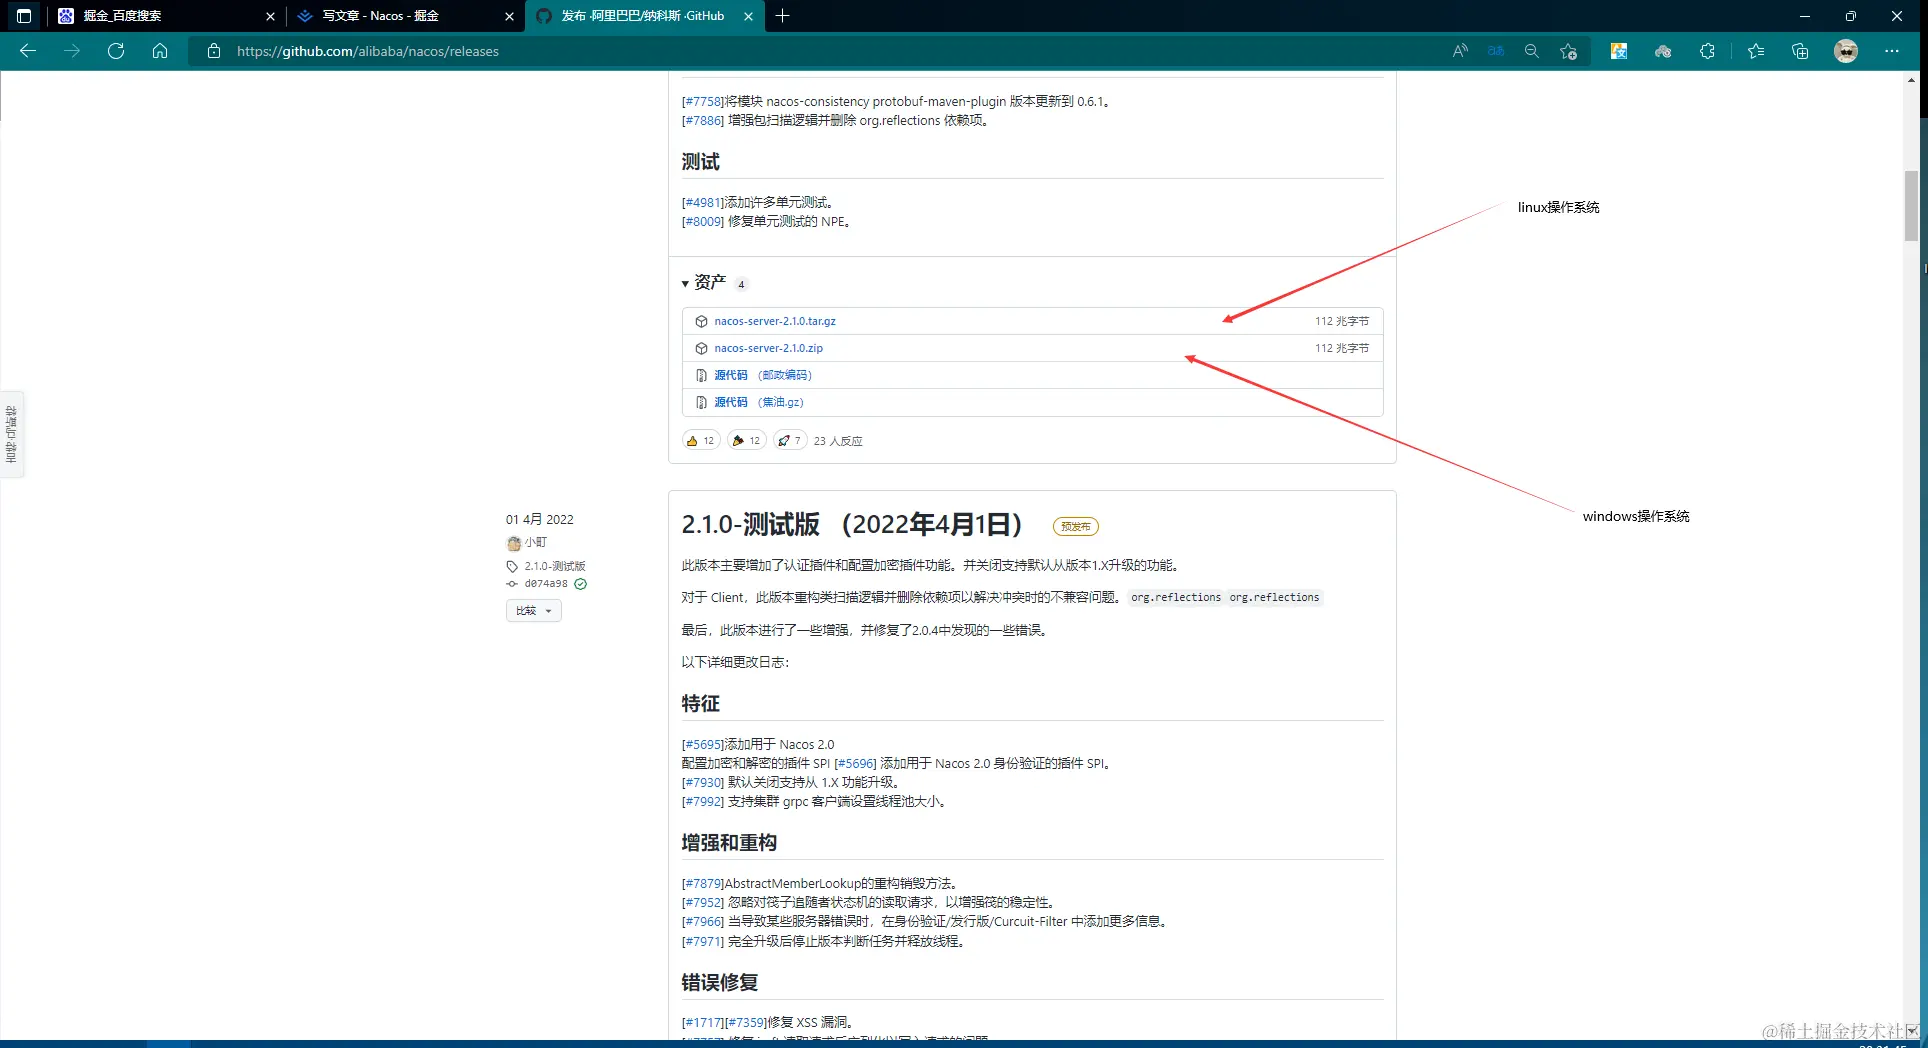Click file icon beside 源代码 (邮政编码)
Viewport: 1928px width, 1048px height.
(701, 375)
